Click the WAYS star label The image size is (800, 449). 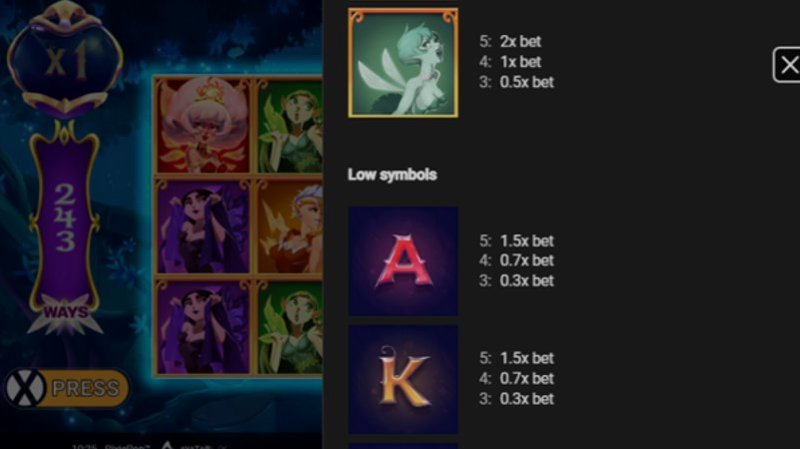pyautogui.click(x=65, y=313)
